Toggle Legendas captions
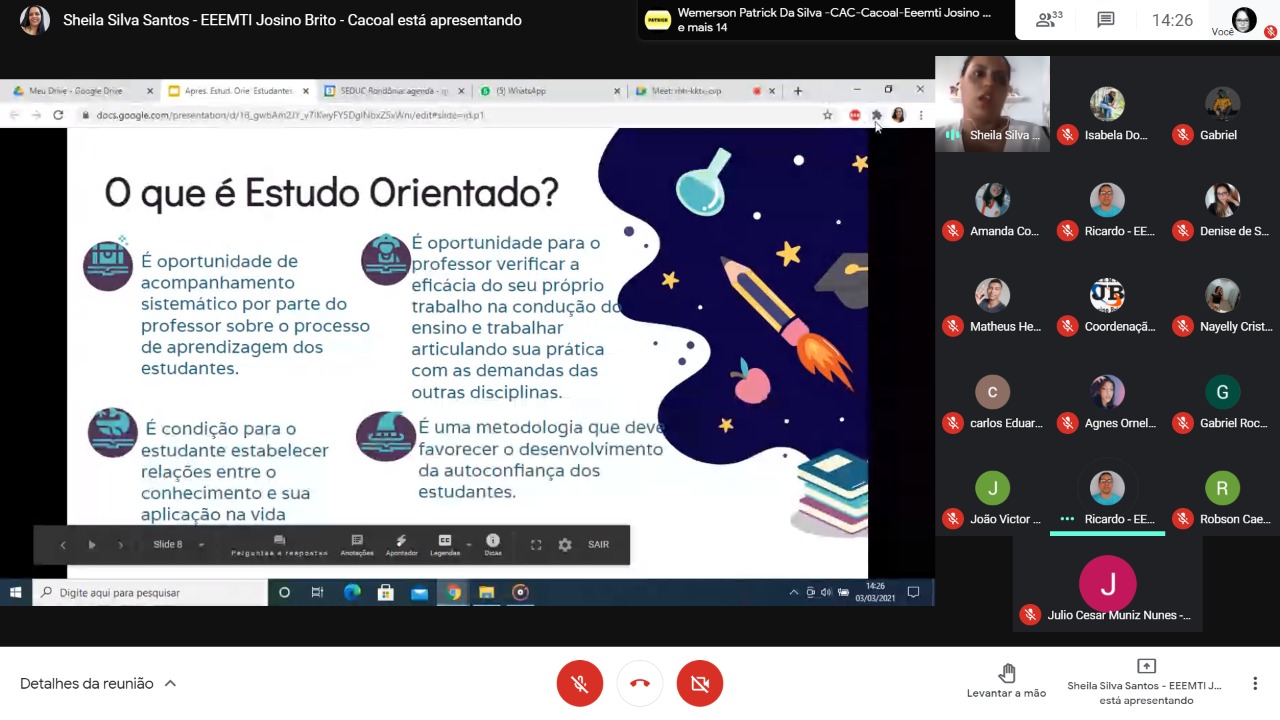Image resolution: width=1280 pixels, height=720 pixels. pyautogui.click(x=445, y=545)
